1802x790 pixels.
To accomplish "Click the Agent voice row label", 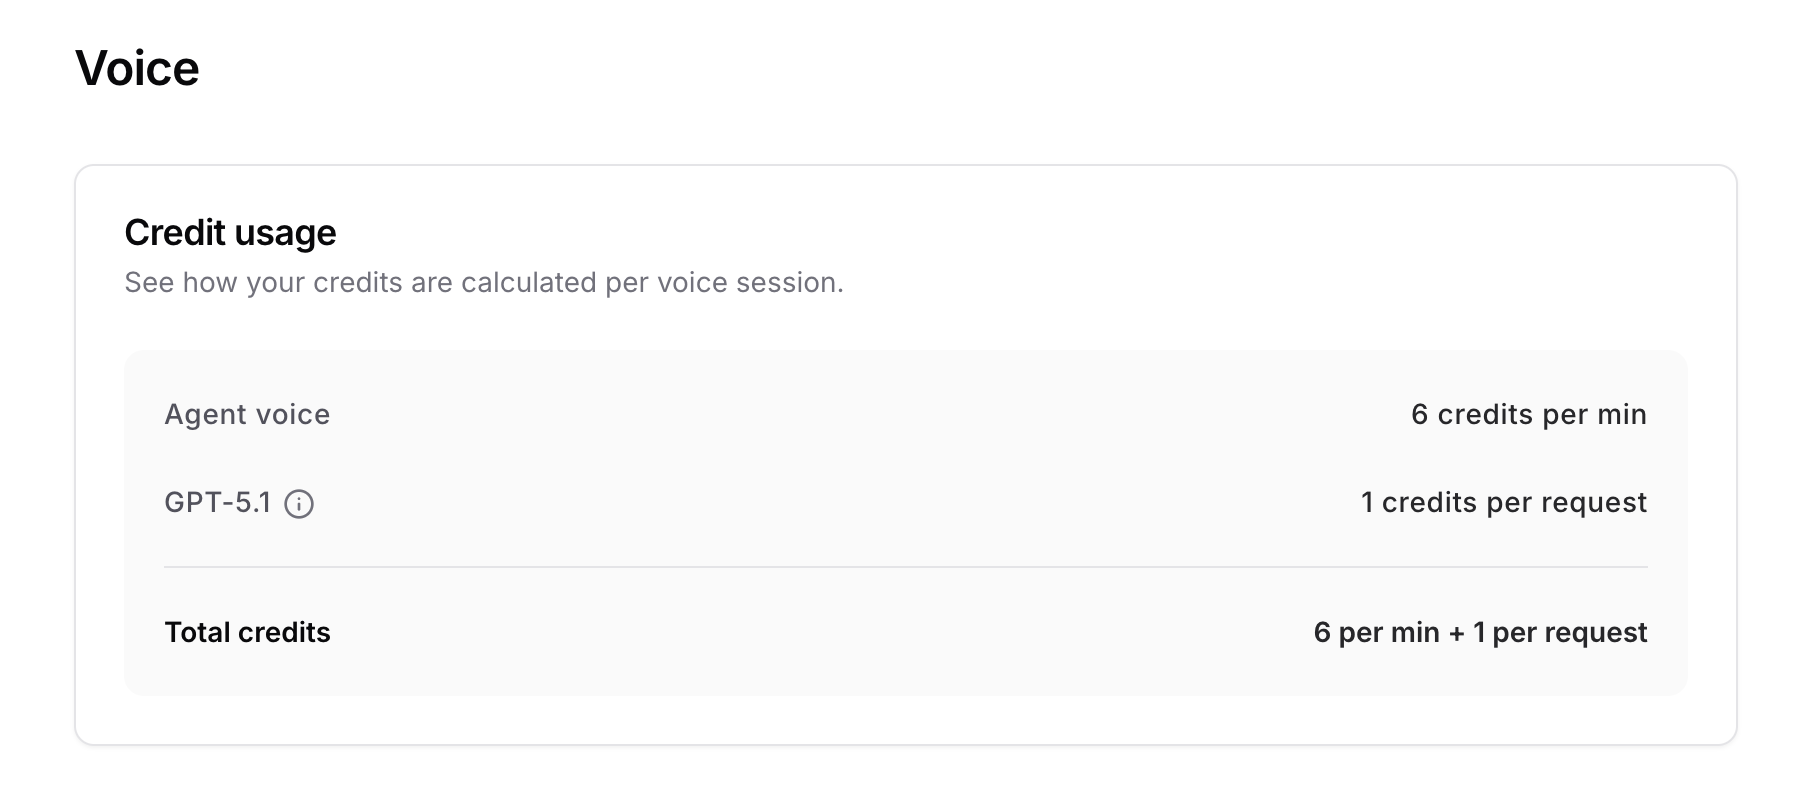I will [247, 414].
